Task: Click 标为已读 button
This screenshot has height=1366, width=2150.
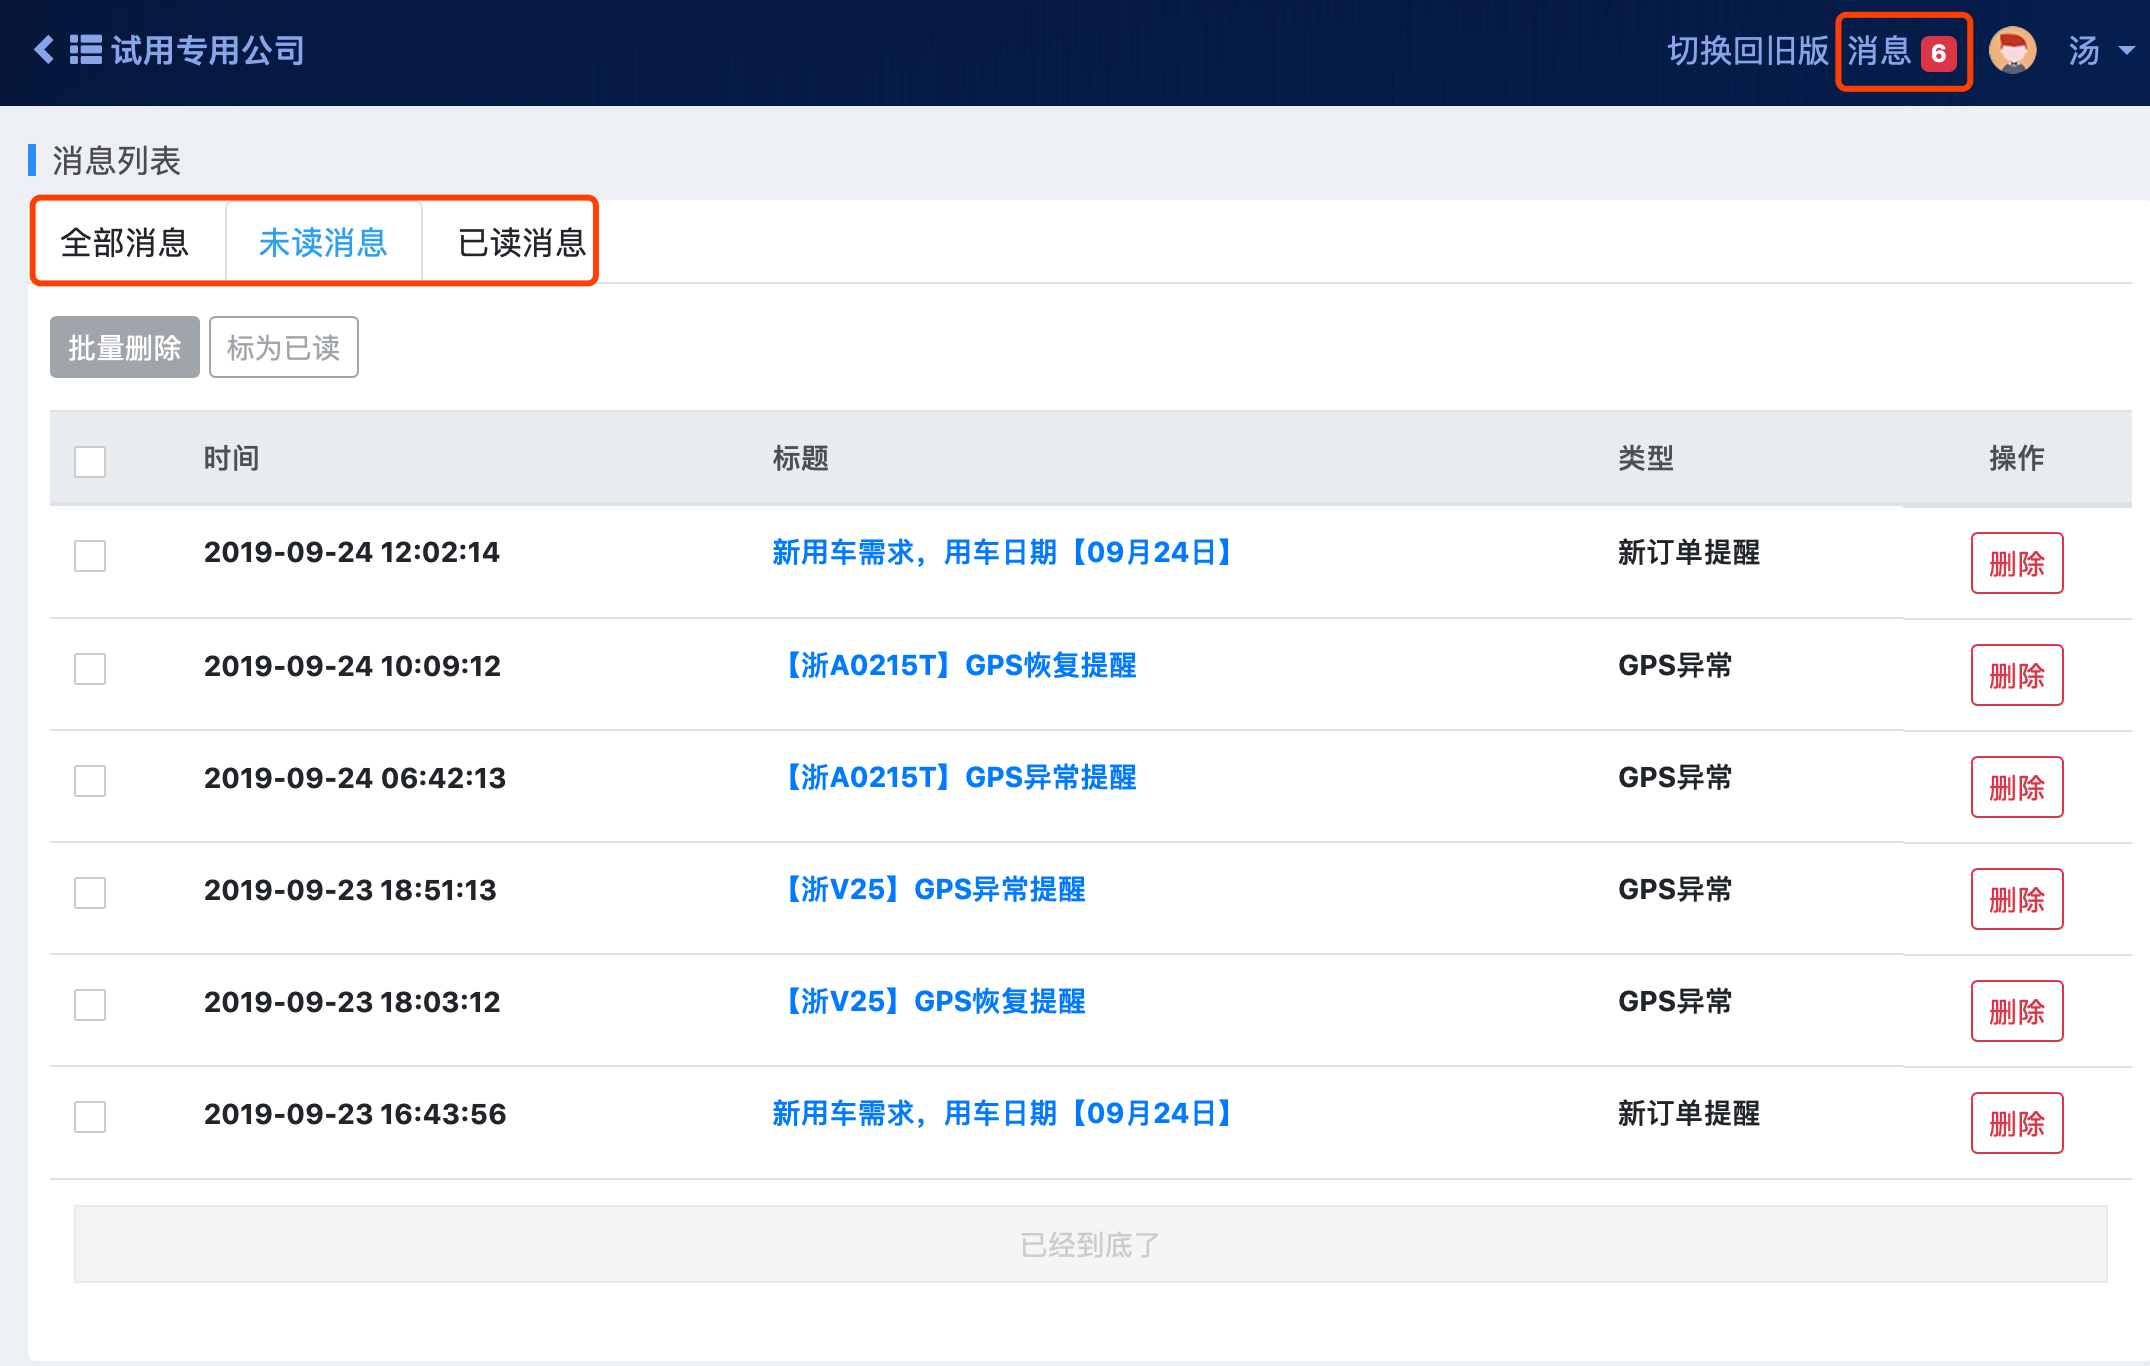Action: 283,347
